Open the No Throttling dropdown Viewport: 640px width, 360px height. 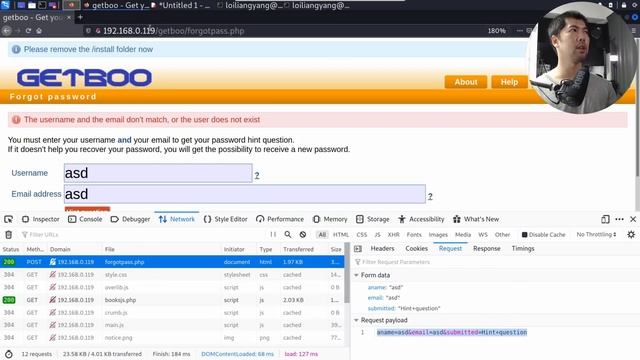596,234
